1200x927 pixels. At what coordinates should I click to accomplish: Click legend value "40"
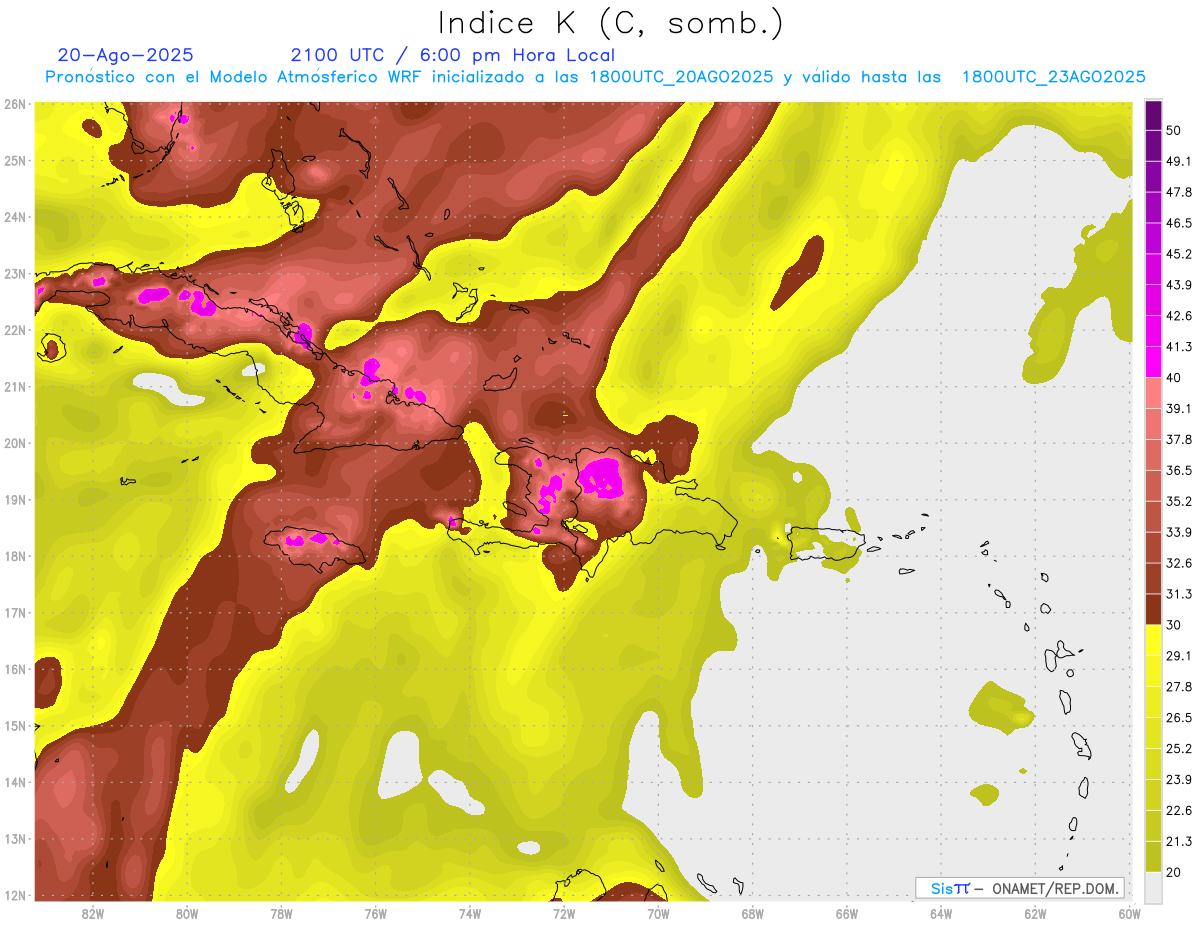[1174, 378]
